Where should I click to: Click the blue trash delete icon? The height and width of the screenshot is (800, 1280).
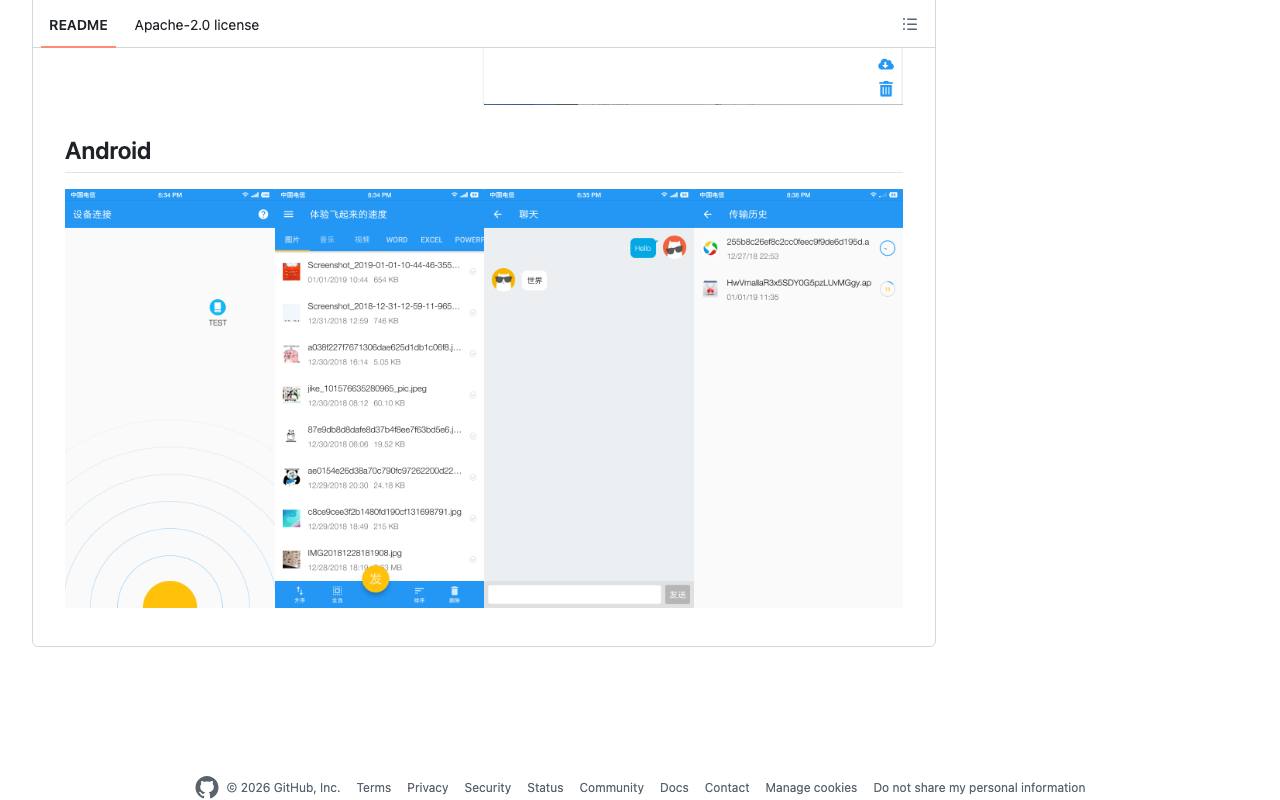(885, 89)
